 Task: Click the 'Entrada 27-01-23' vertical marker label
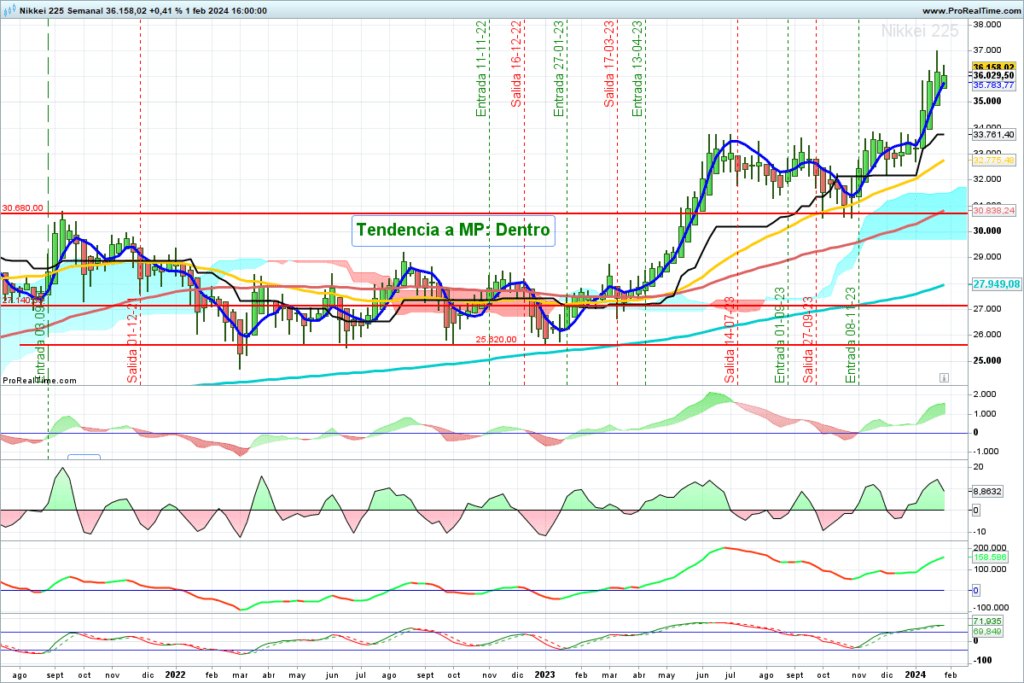pos(559,69)
